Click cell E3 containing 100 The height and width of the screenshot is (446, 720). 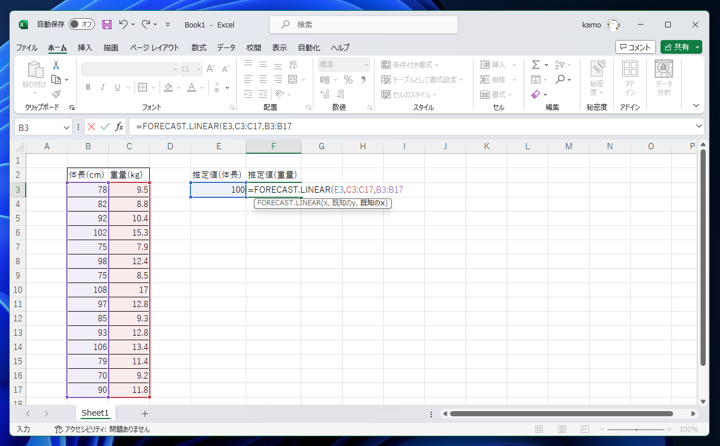pyautogui.click(x=218, y=190)
